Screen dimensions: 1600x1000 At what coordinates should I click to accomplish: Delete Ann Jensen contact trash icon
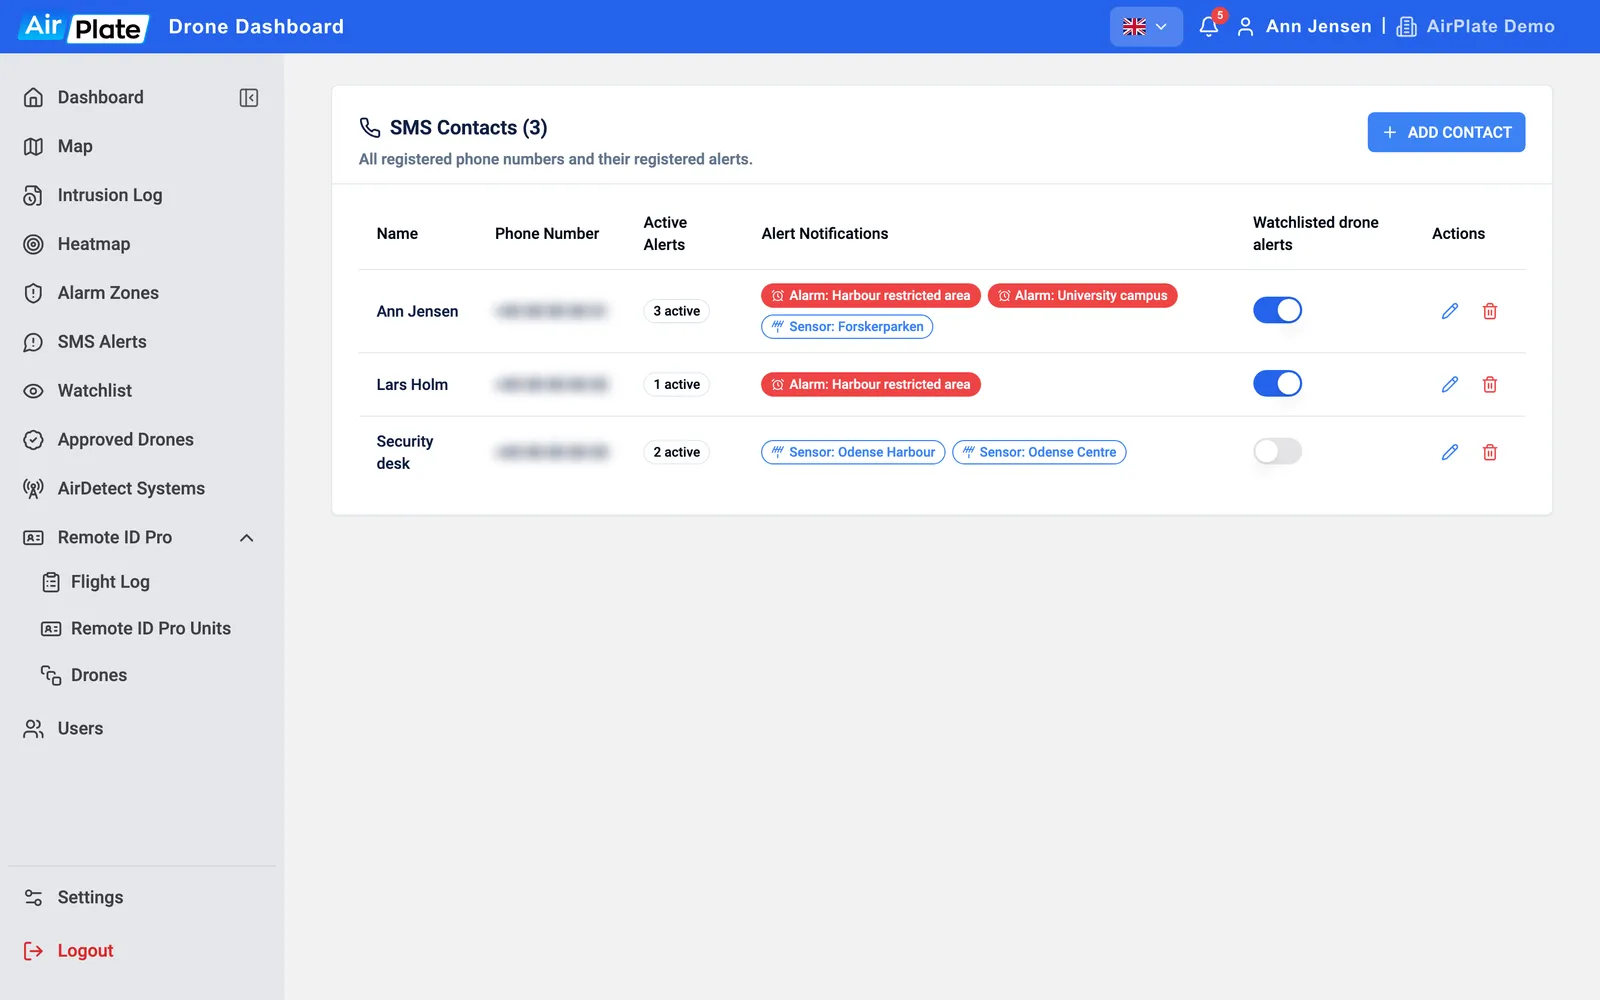1489,311
